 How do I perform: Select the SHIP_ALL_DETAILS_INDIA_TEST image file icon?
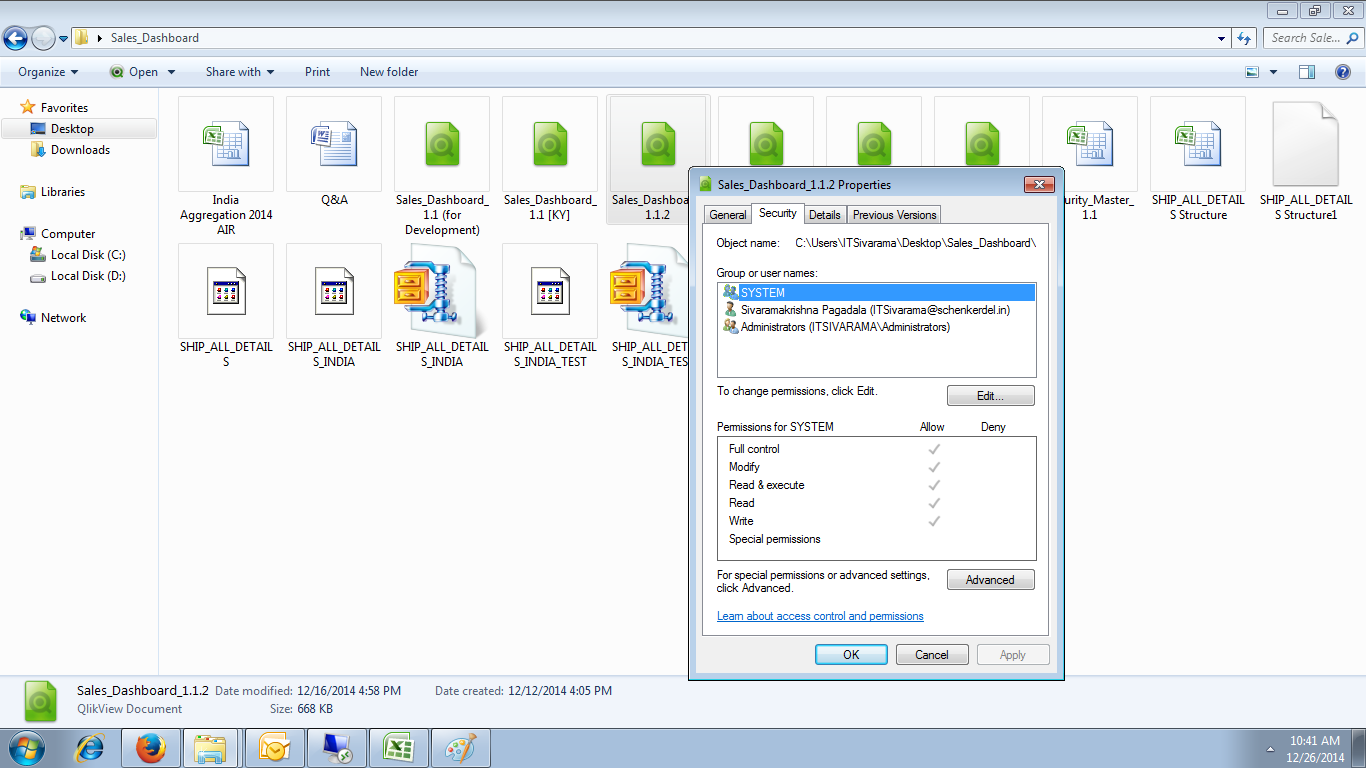pyautogui.click(x=550, y=291)
